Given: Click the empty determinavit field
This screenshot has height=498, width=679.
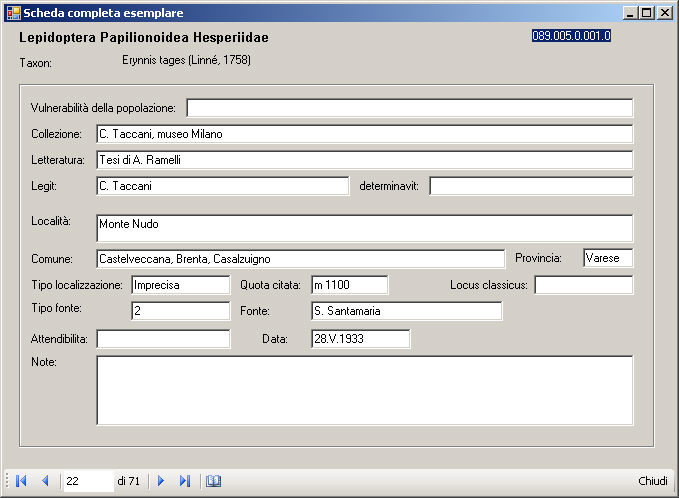Looking at the screenshot, I should tap(531, 186).
